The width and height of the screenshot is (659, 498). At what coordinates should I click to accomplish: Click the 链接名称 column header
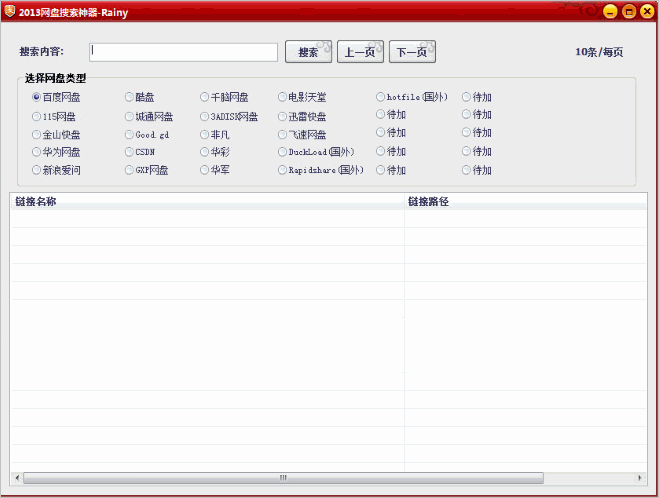point(207,202)
